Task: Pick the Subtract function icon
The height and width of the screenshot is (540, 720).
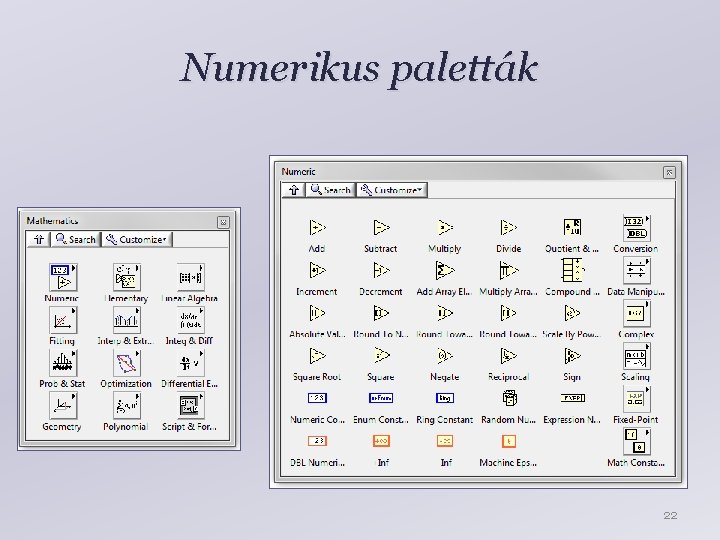Action: coord(381,227)
